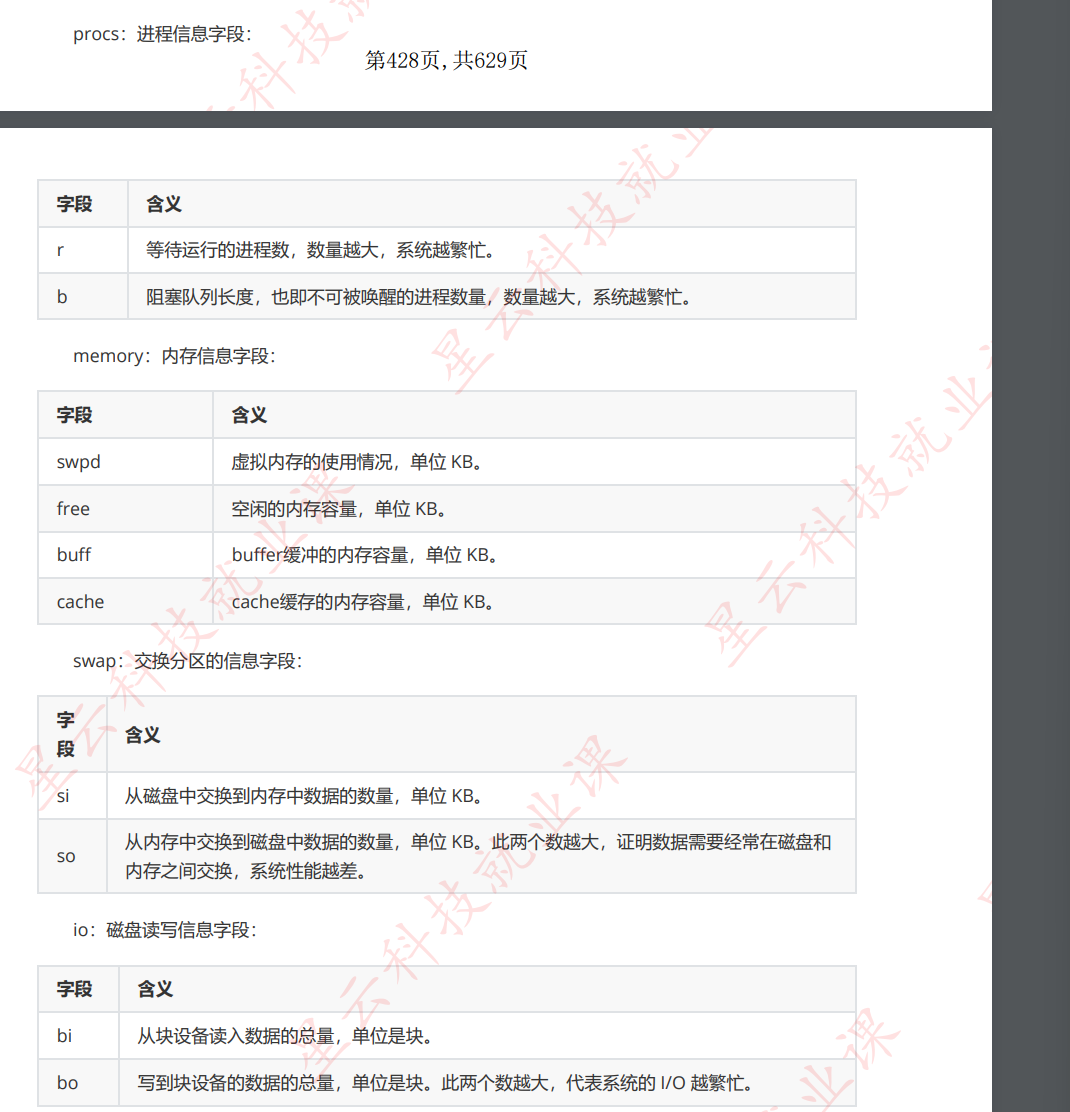The width and height of the screenshot is (1070, 1112).
Task: Select the description starting '阻塞队列长度'
Action: point(419,297)
